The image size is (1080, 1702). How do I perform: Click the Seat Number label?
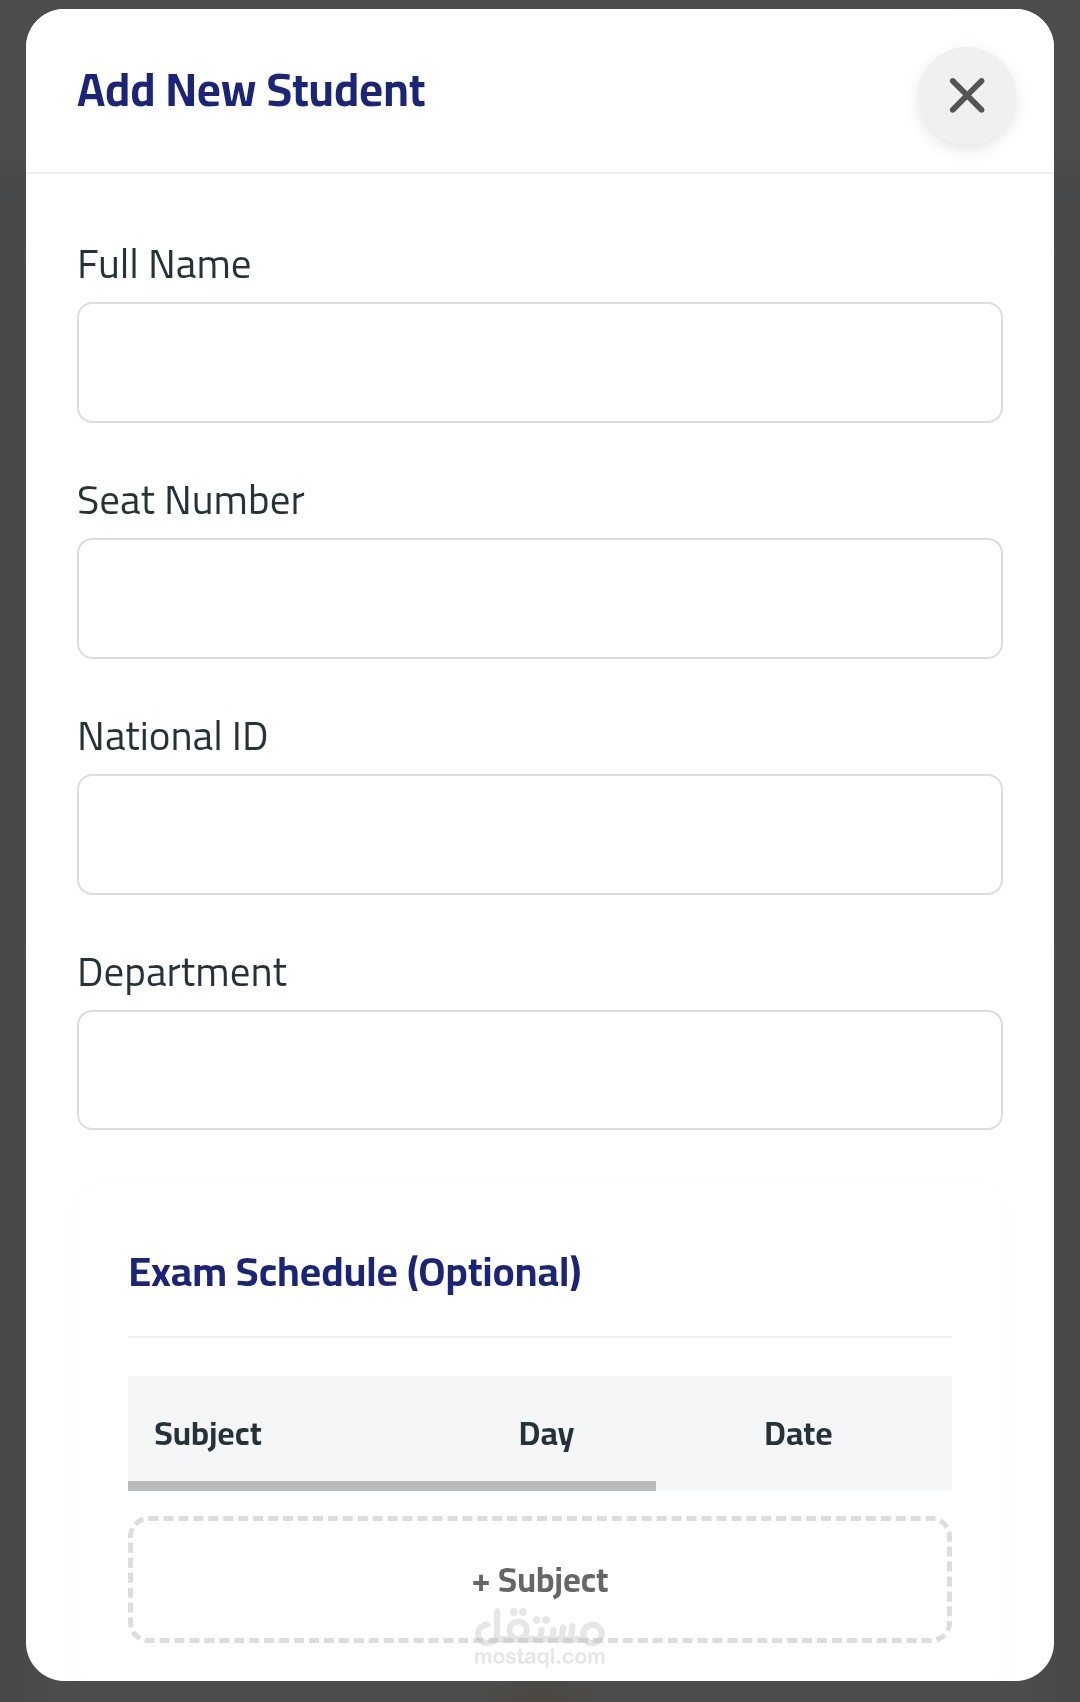[x=190, y=501]
